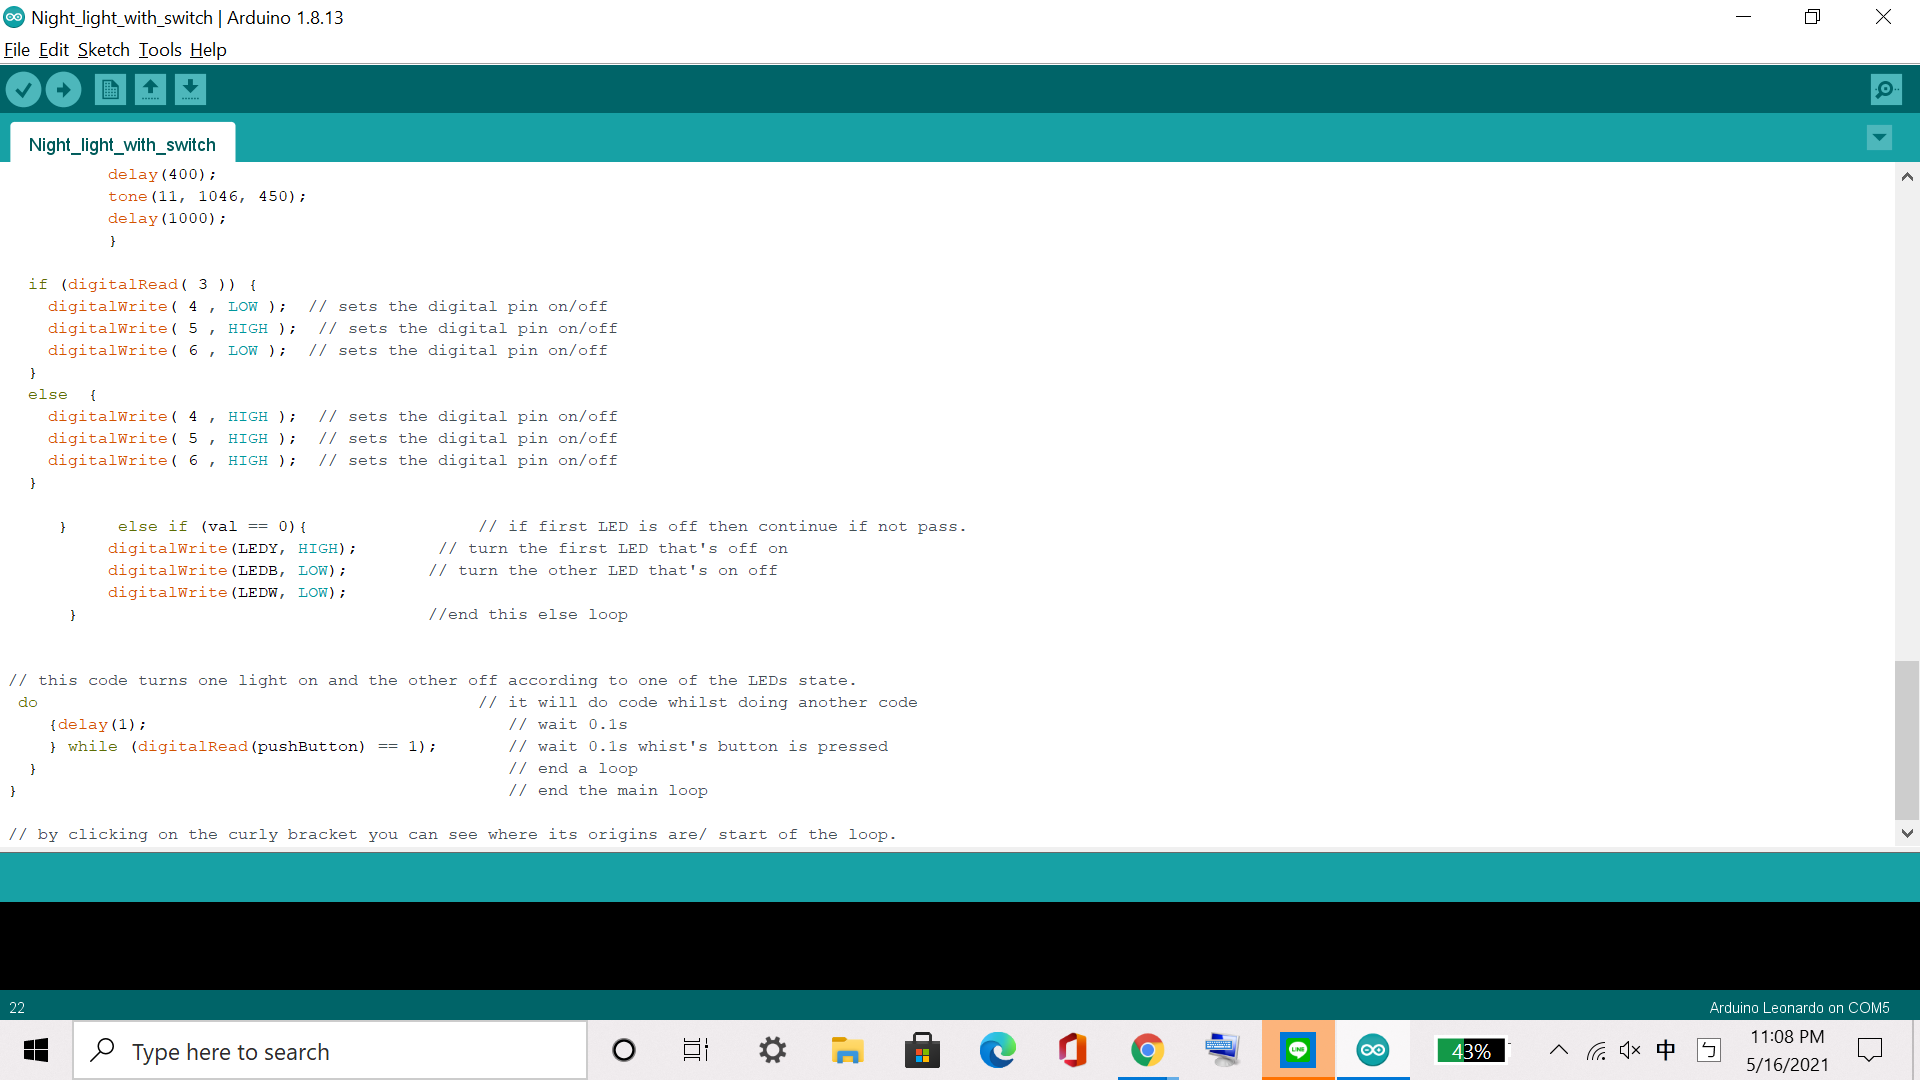The width and height of the screenshot is (1920, 1080).
Task: Upload sketch using the right-arrow button
Action: tap(64, 90)
